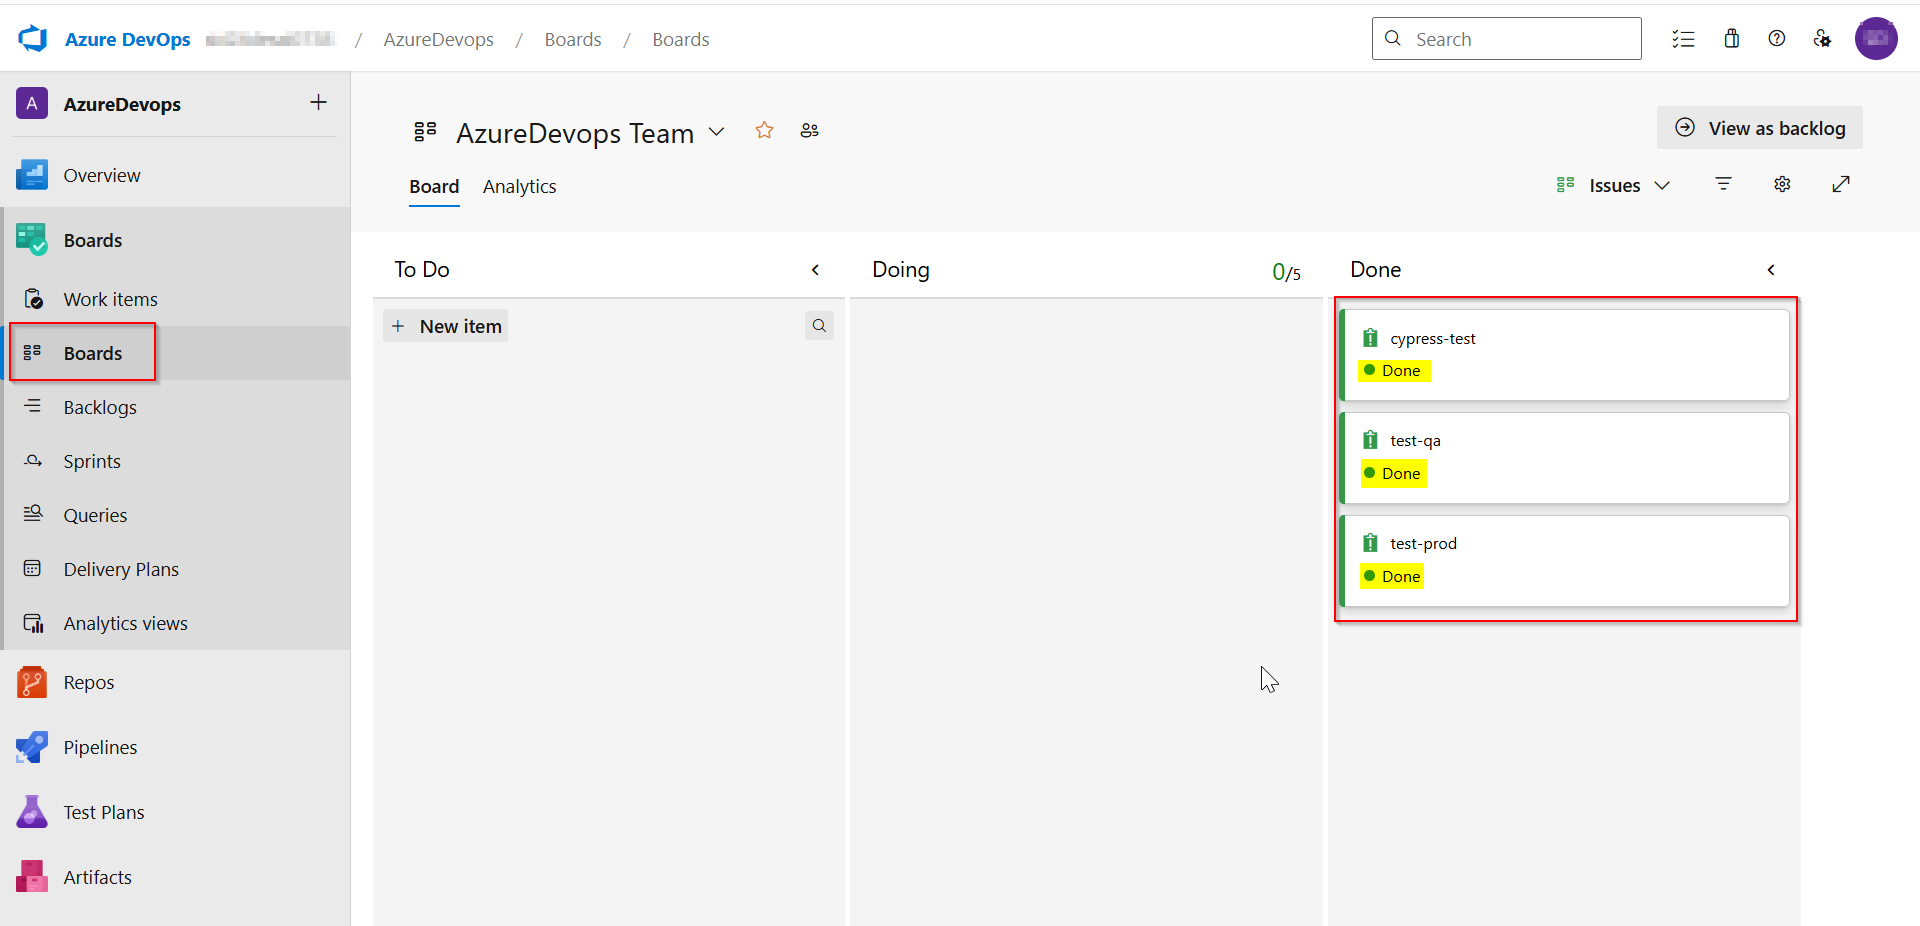
Task: Open the Marketplace shopping bag icon
Action: [1732, 39]
